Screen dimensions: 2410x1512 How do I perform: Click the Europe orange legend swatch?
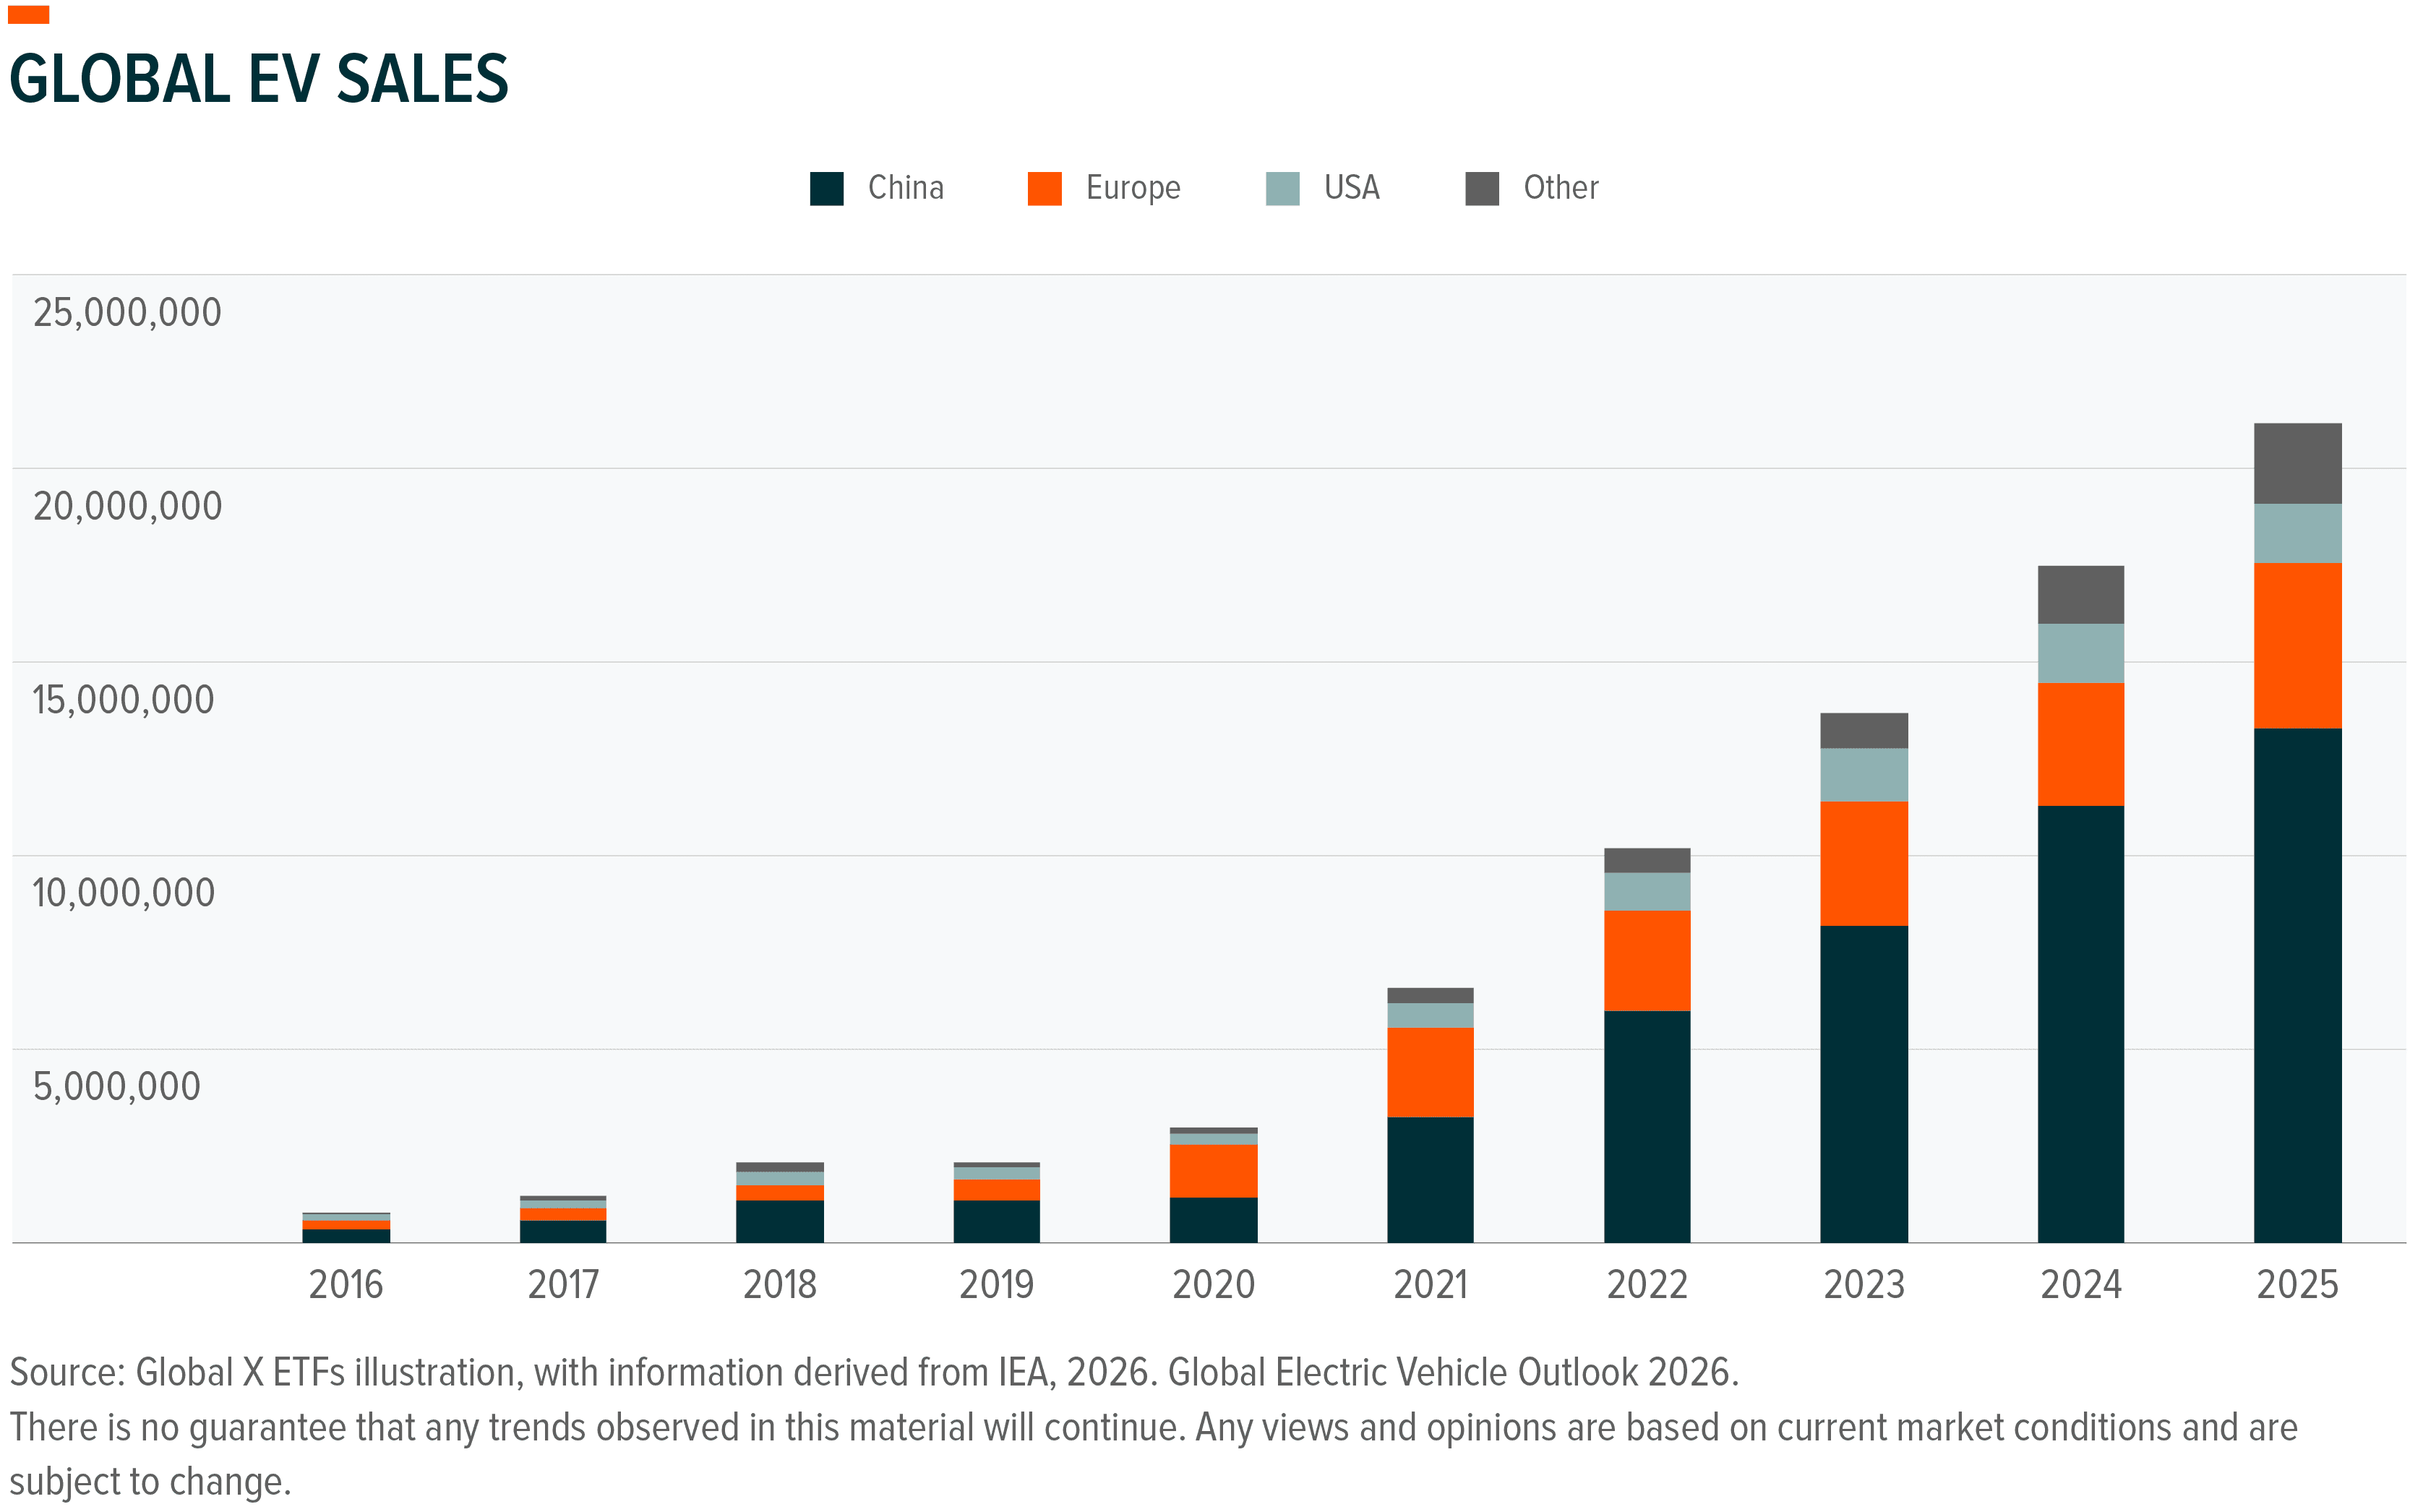click(1044, 188)
